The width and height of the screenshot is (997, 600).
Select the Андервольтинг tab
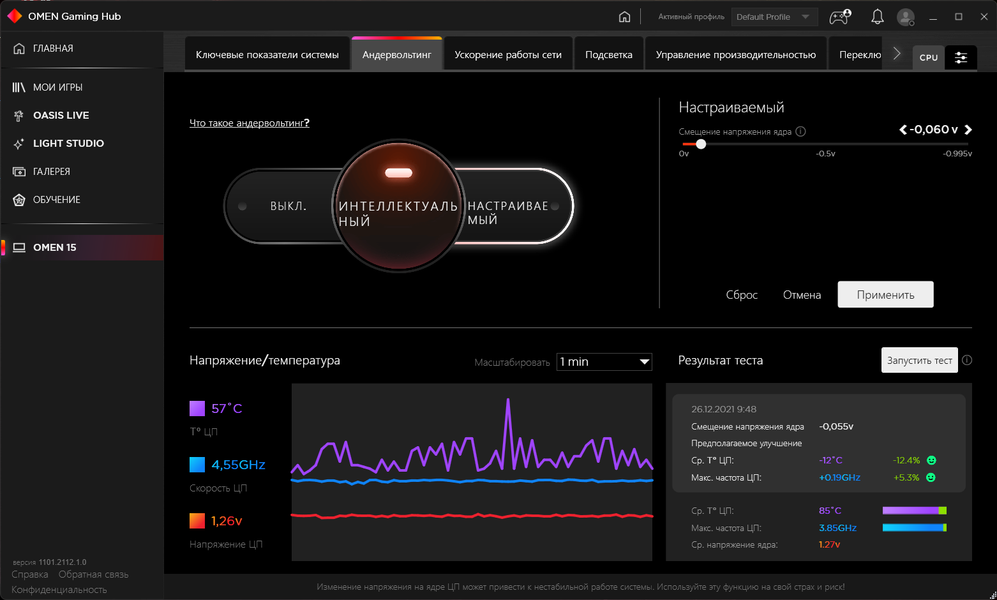click(x=397, y=55)
